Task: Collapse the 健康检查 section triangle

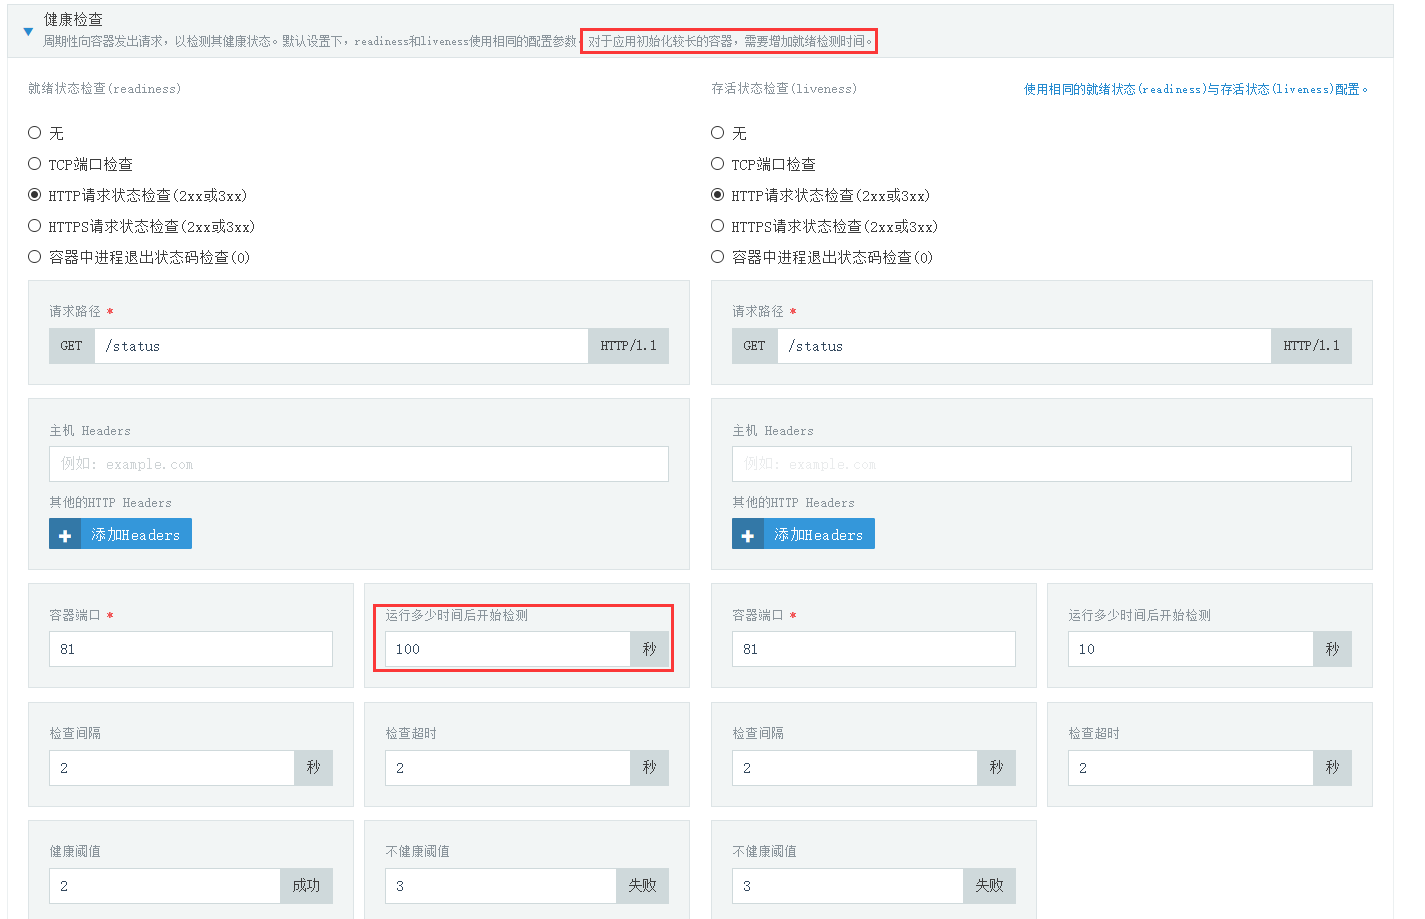Action: [28, 31]
